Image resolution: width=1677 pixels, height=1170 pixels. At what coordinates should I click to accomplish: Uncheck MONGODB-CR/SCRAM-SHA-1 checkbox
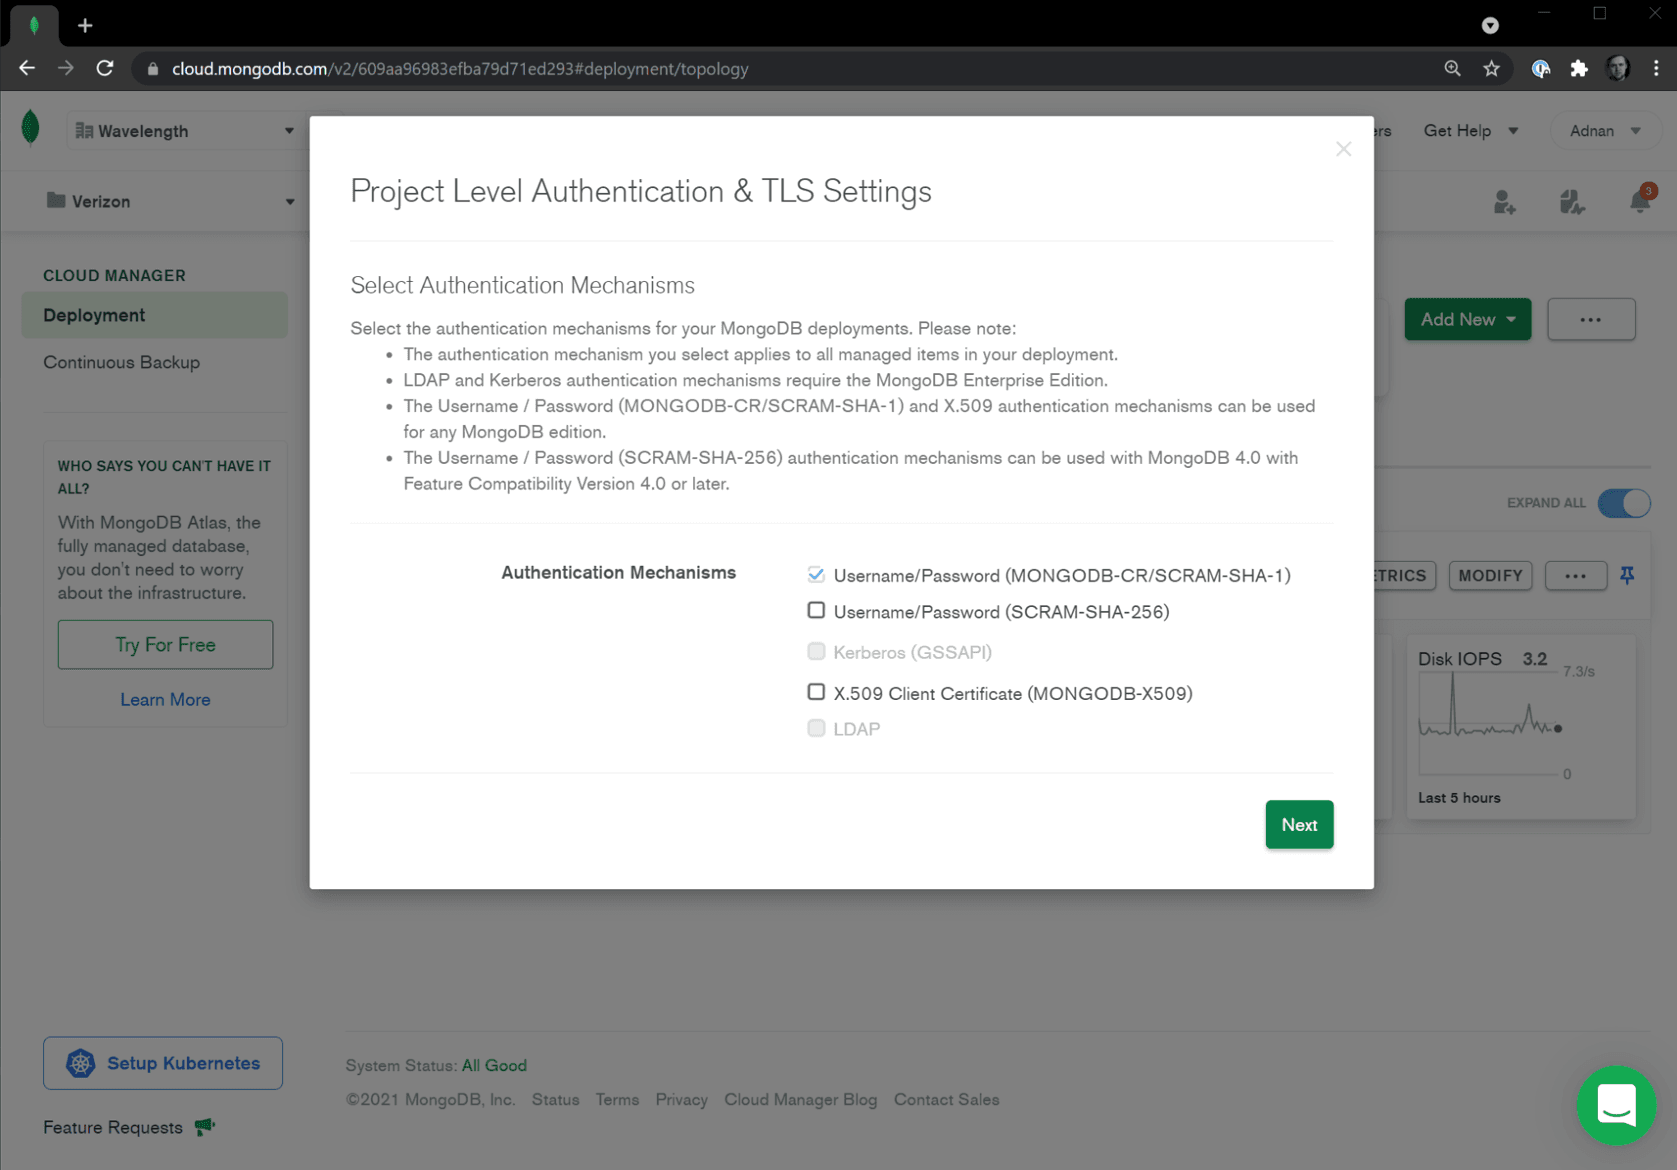point(816,575)
